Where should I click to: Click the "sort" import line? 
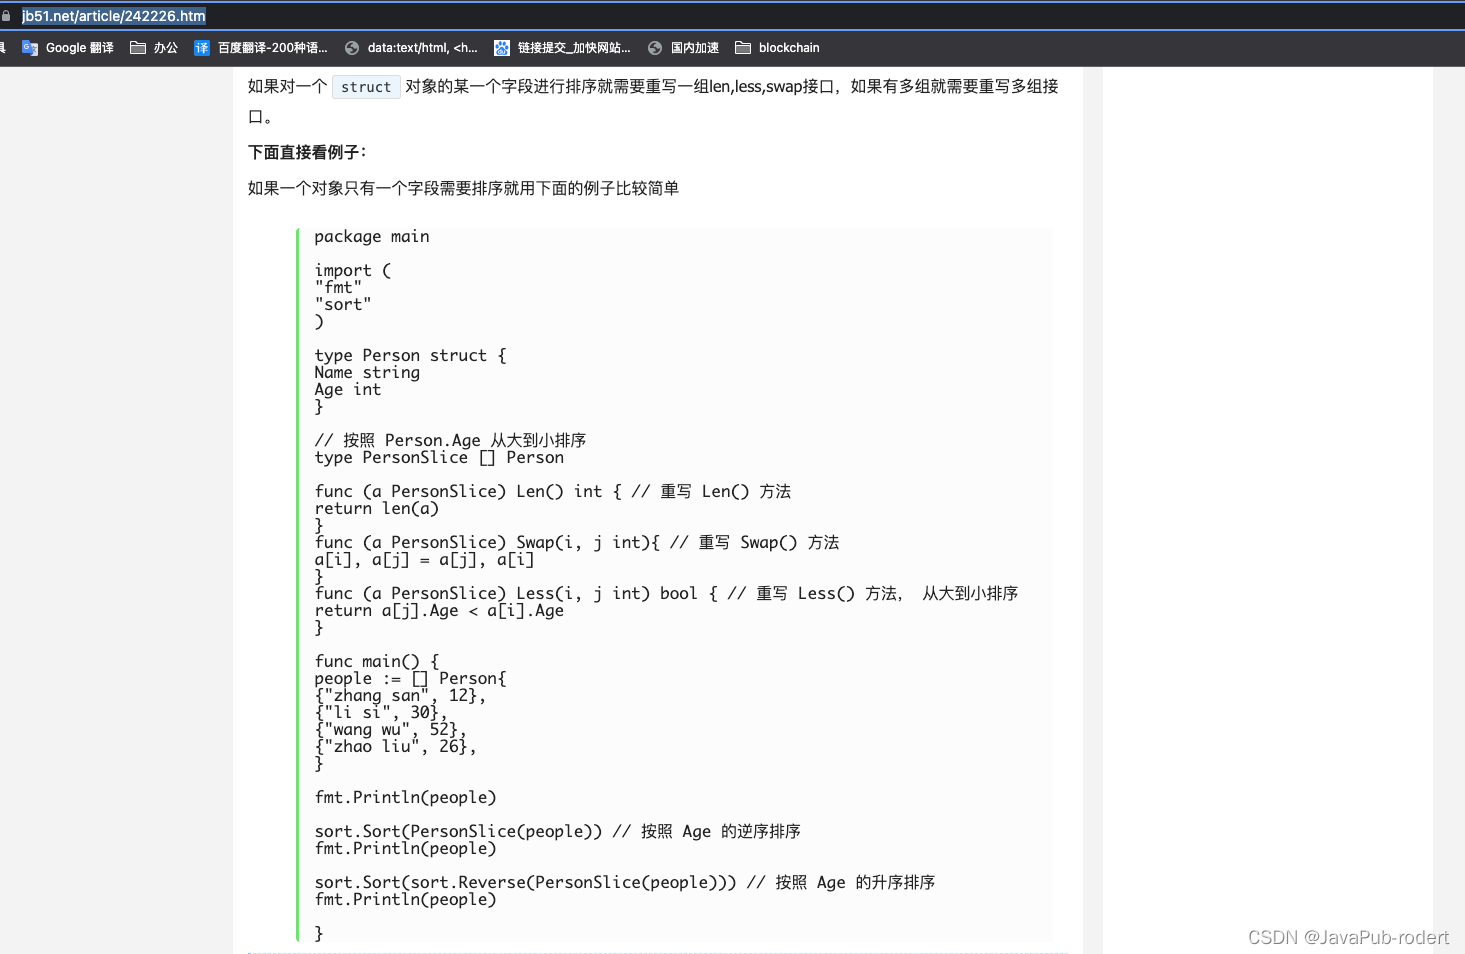click(343, 305)
